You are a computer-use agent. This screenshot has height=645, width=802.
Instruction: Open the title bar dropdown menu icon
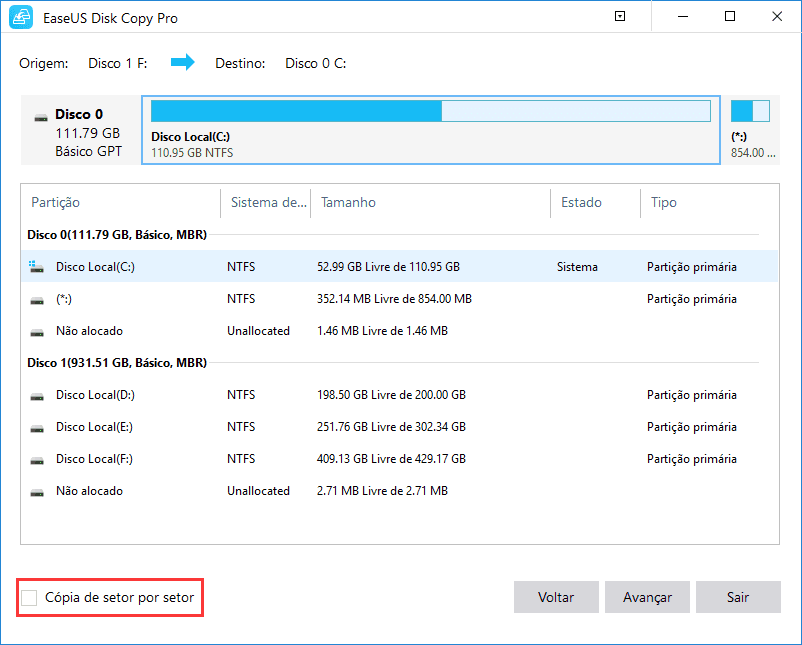(x=619, y=16)
